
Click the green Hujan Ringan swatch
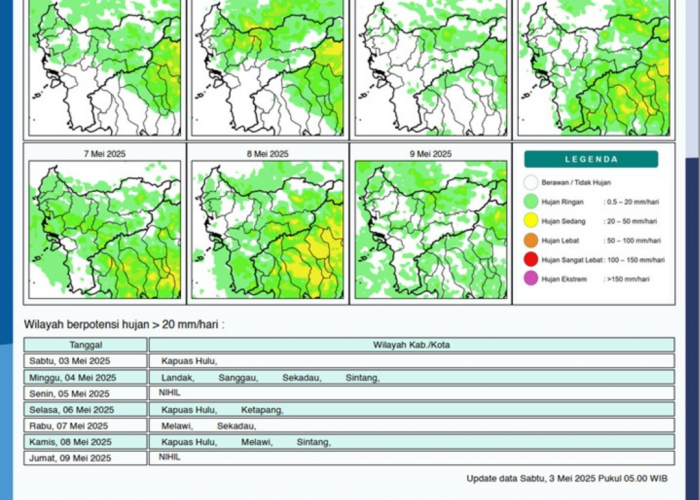[x=531, y=202]
